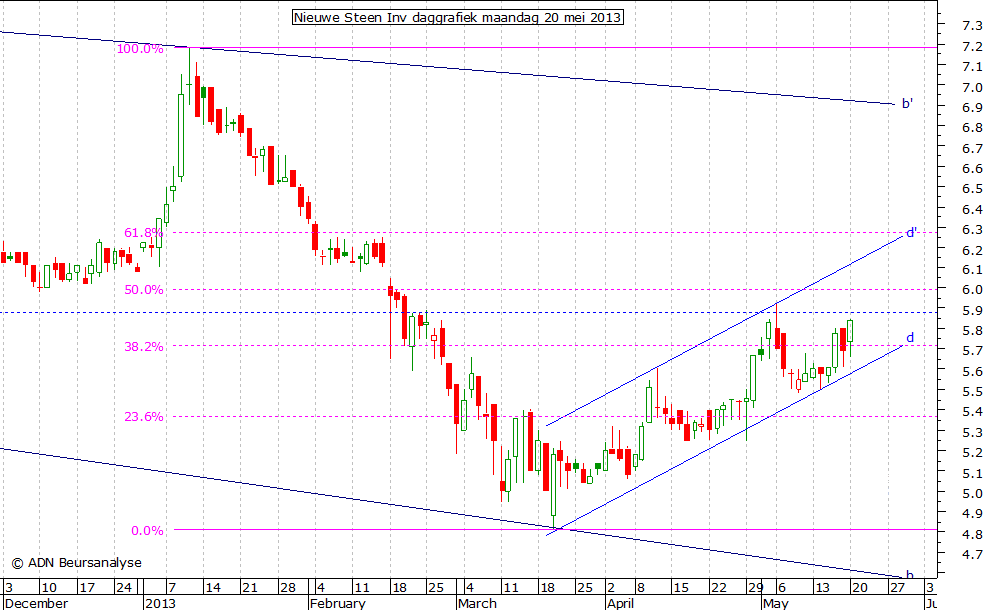985x610 pixels.
Task: Select the 0.0% Fibonacci level label
Action: click(148, 531)
